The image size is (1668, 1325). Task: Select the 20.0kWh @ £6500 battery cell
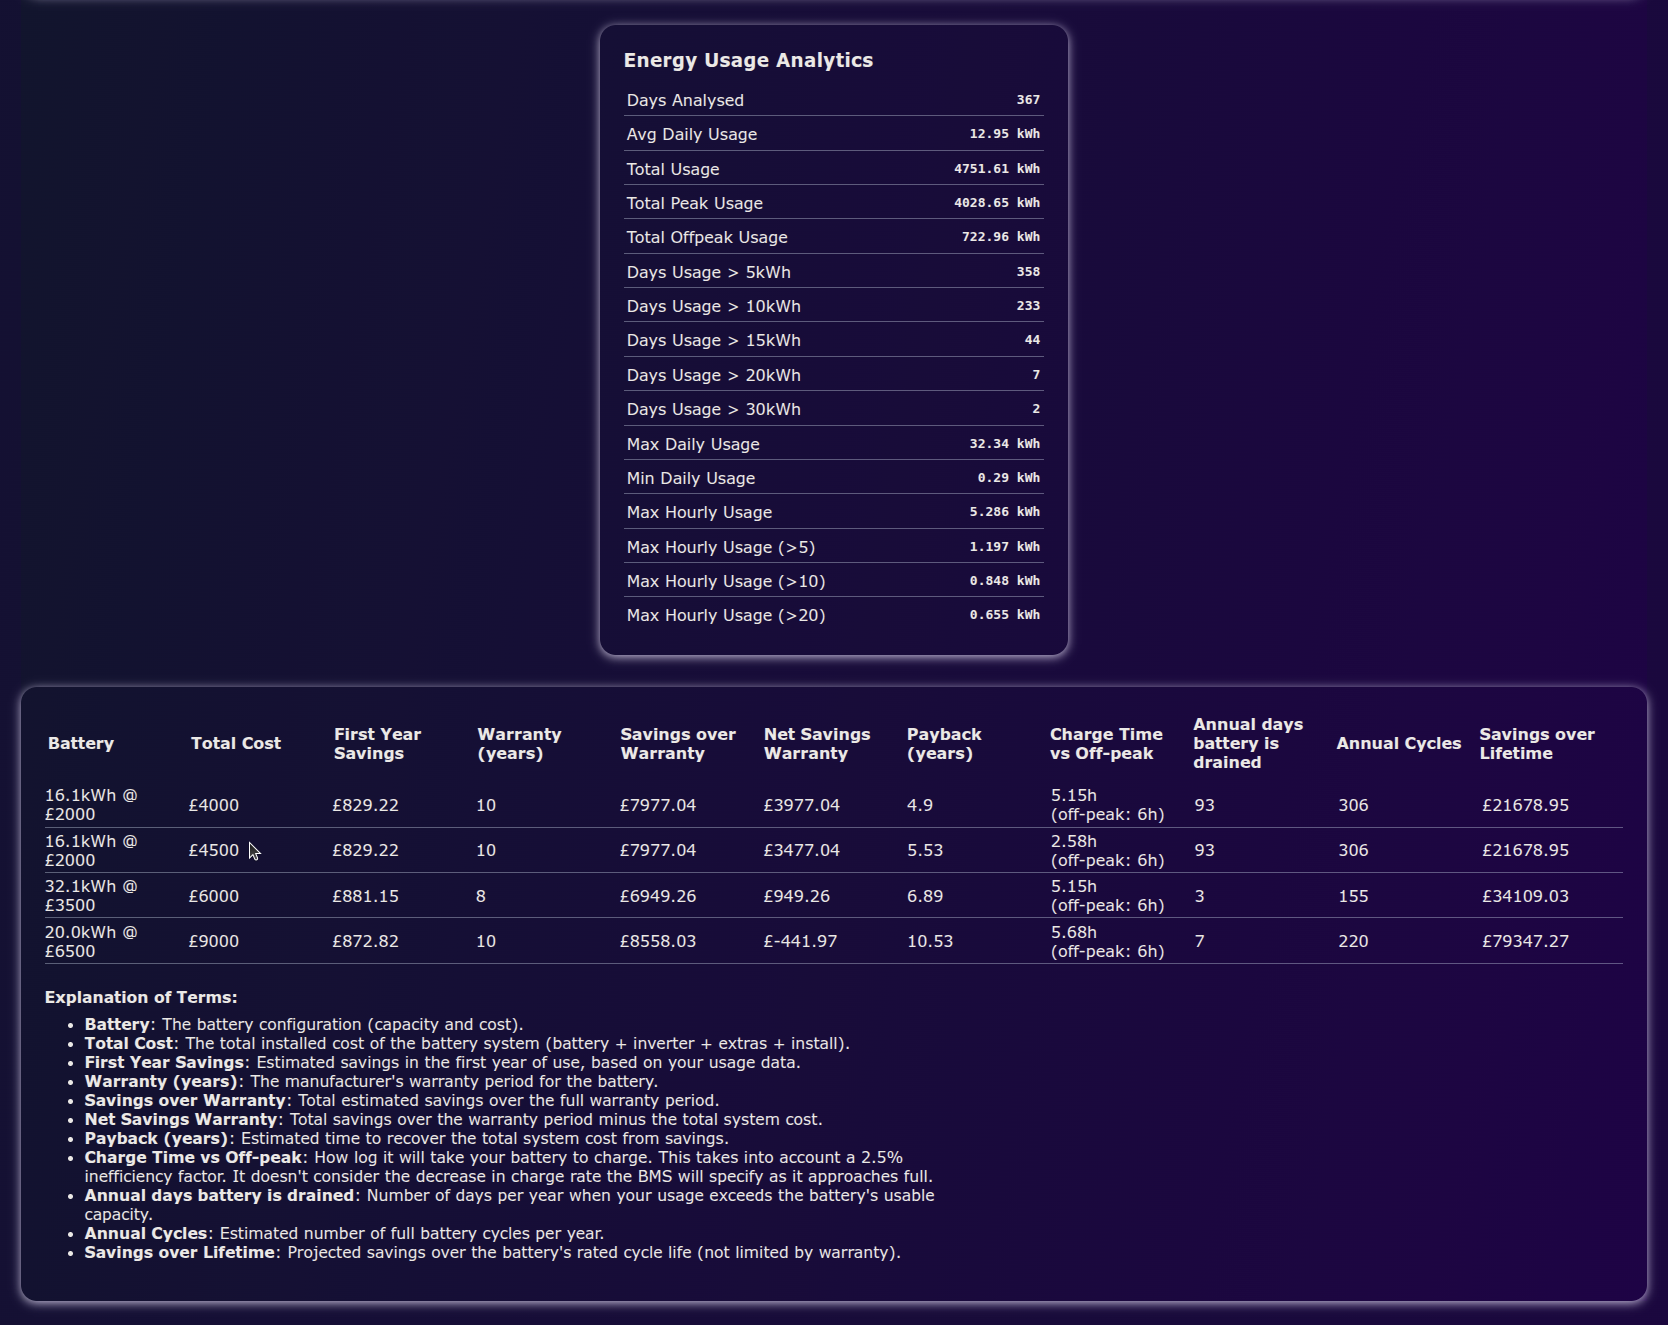click(x=91, y=941)
